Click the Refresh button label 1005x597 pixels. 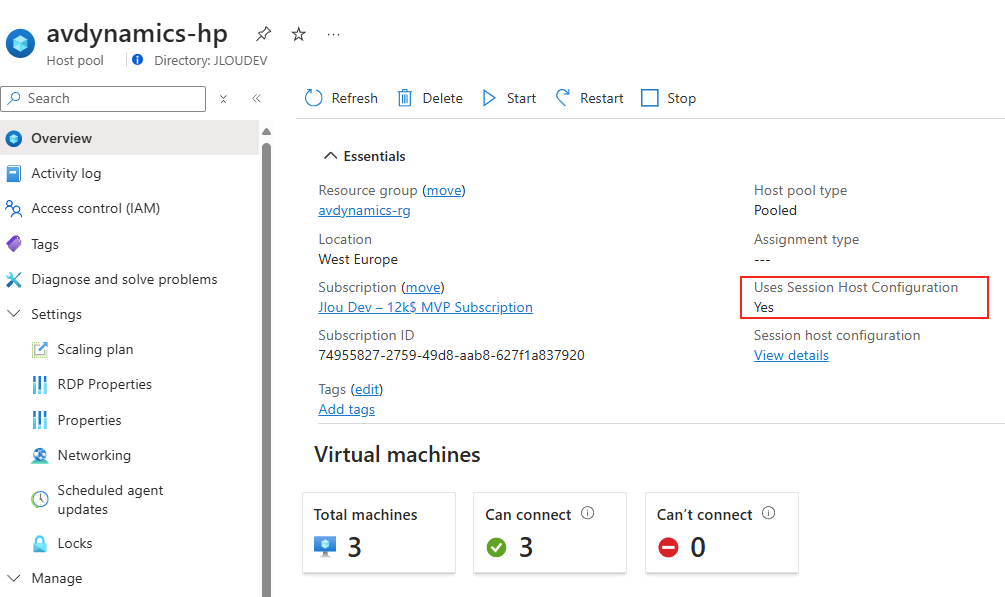[x=354, y=98]
